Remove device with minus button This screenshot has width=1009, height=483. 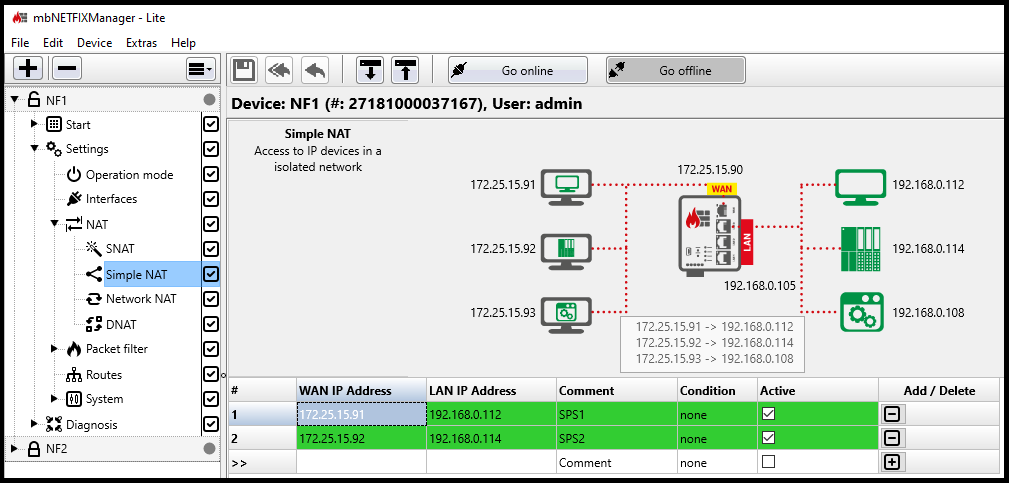(x=66, y=68)
